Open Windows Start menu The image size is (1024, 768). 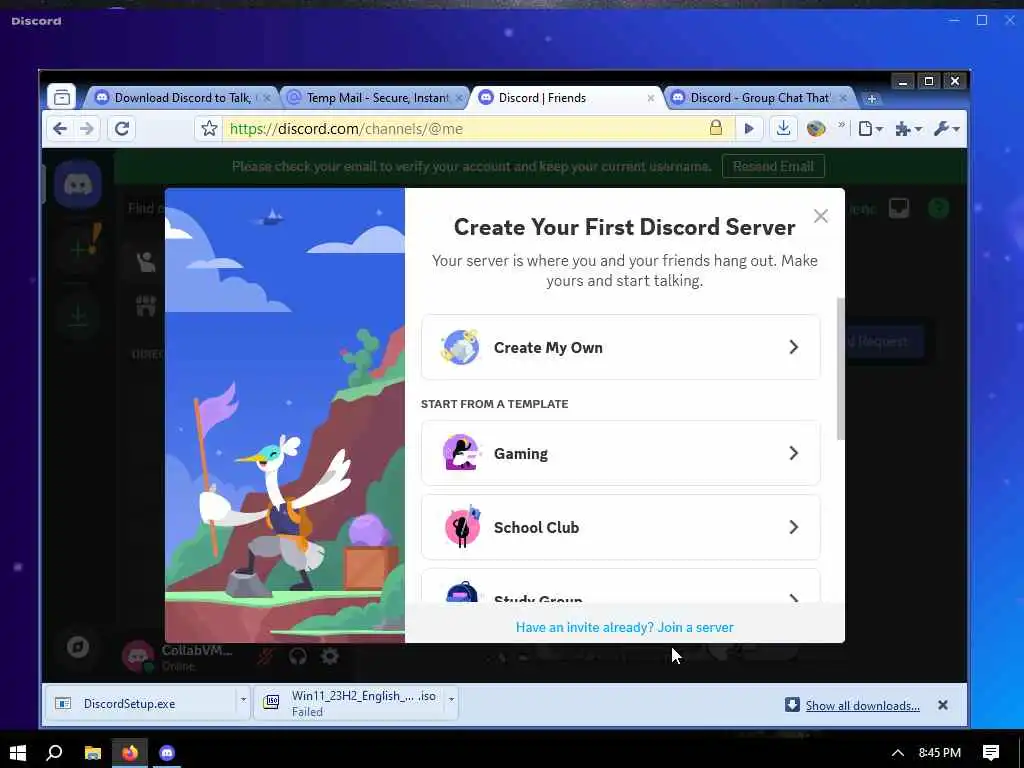click(x=18, y=752)
